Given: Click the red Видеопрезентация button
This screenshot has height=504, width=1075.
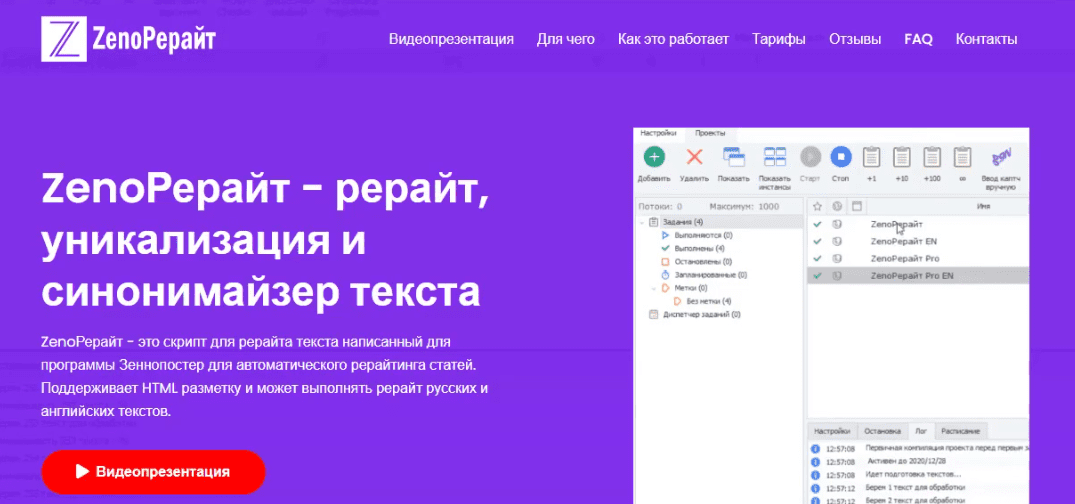Looking at the screenshot, I should point(153,472).
